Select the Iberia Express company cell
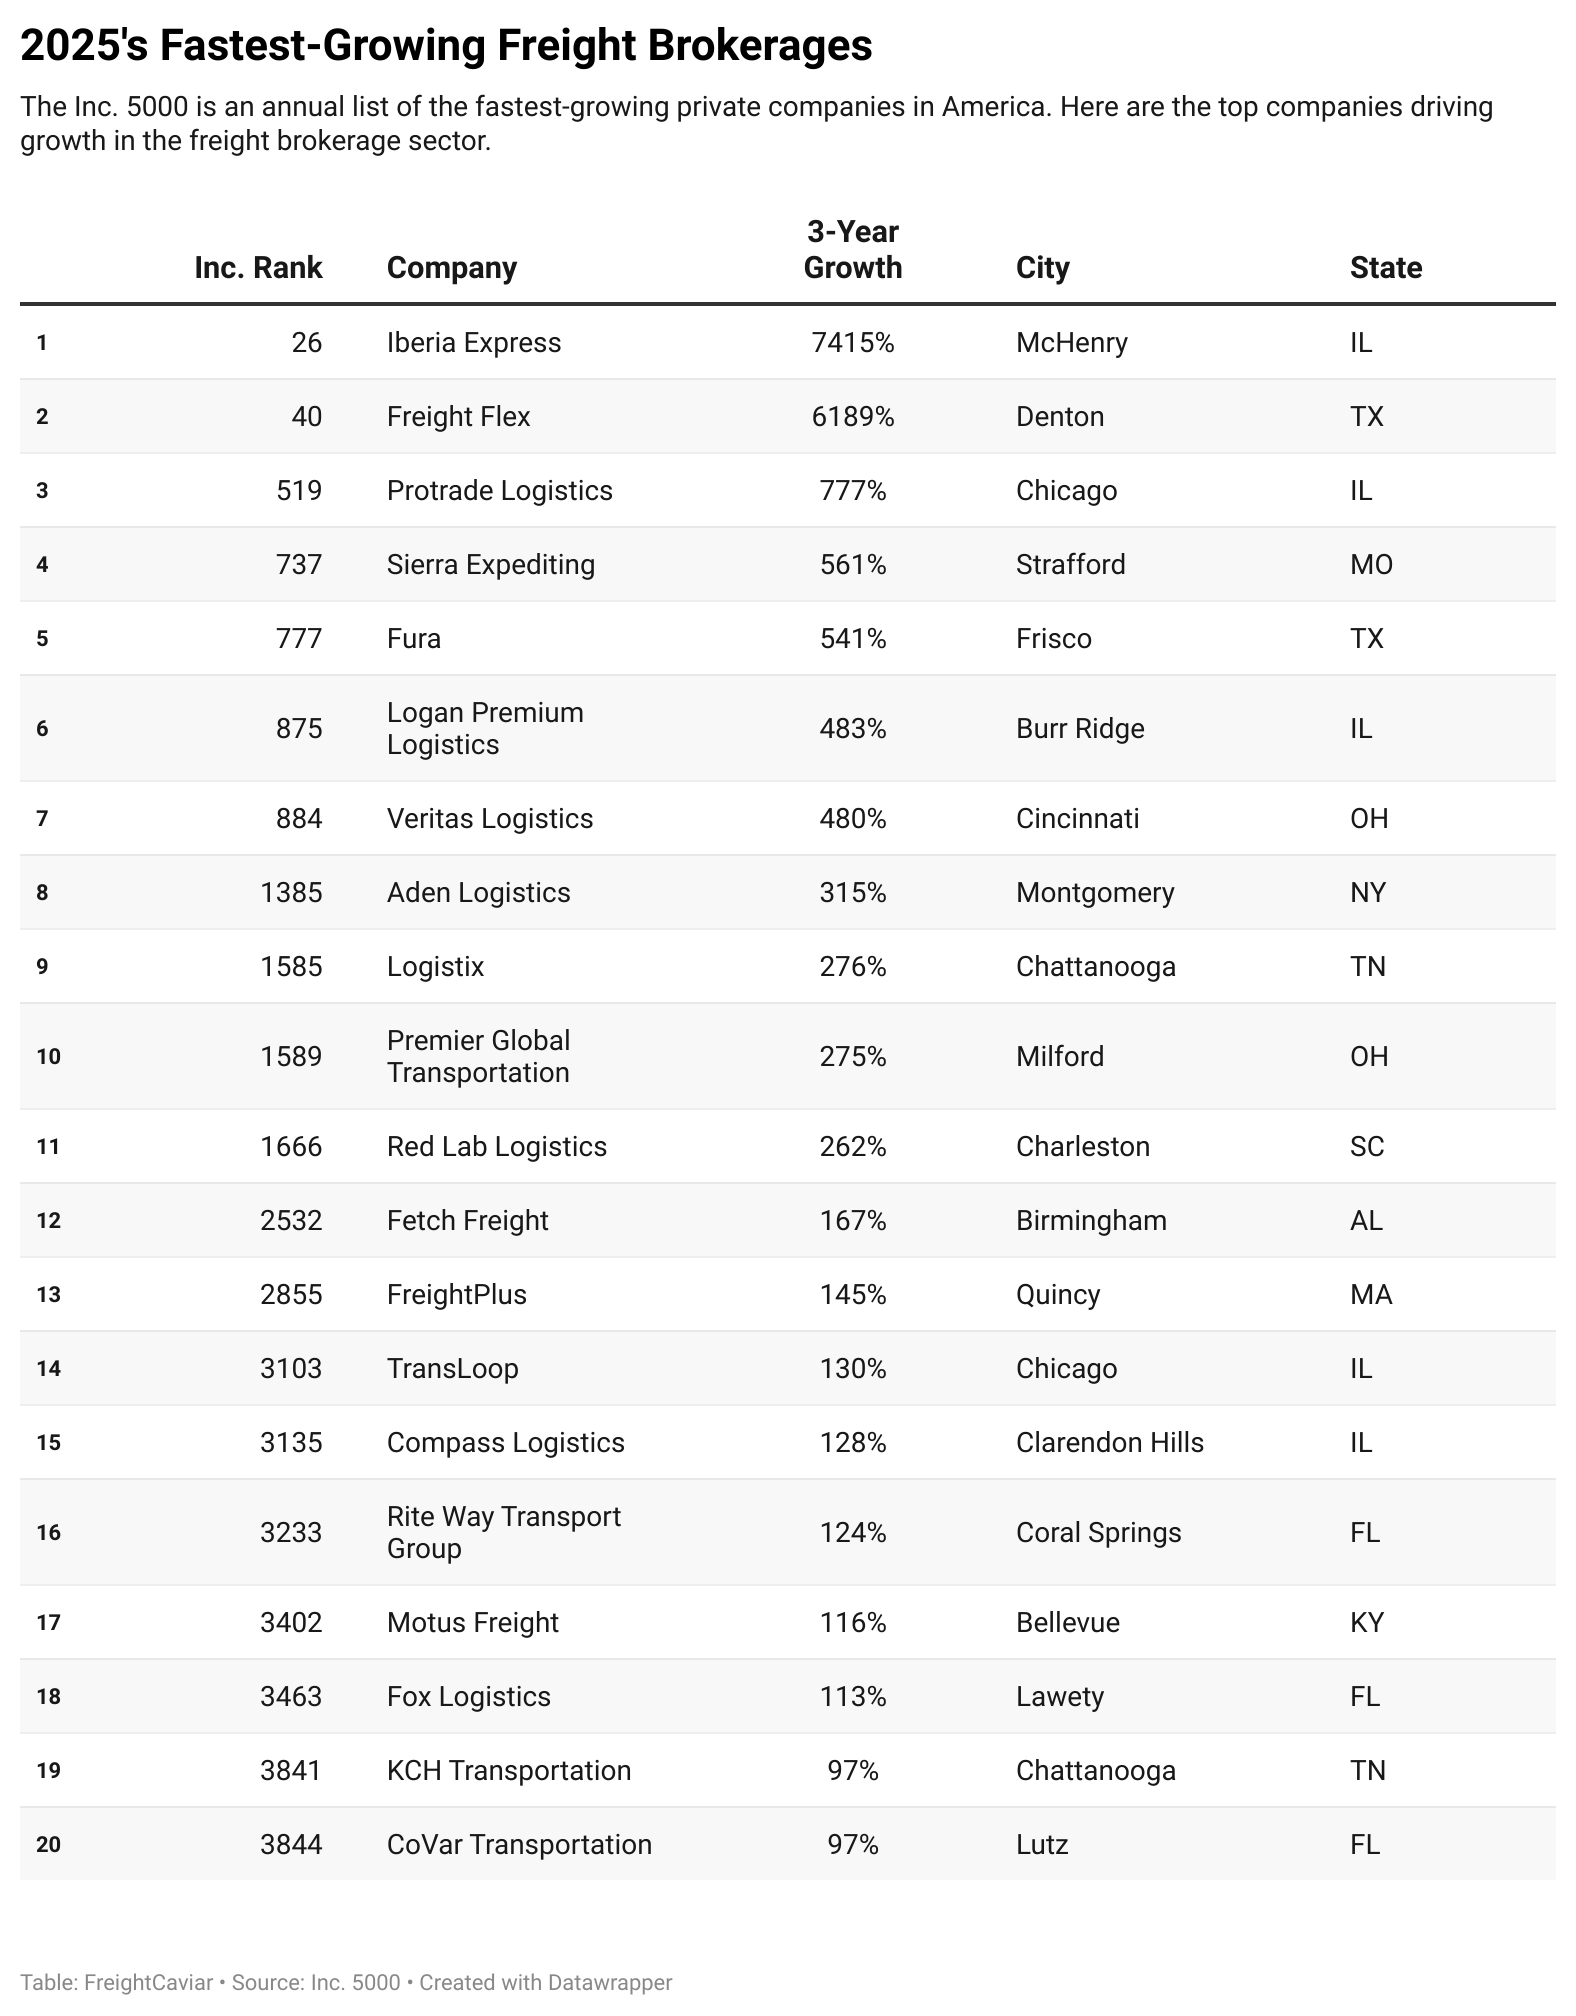This screenshot has width=1576, height=2016. 474,343
